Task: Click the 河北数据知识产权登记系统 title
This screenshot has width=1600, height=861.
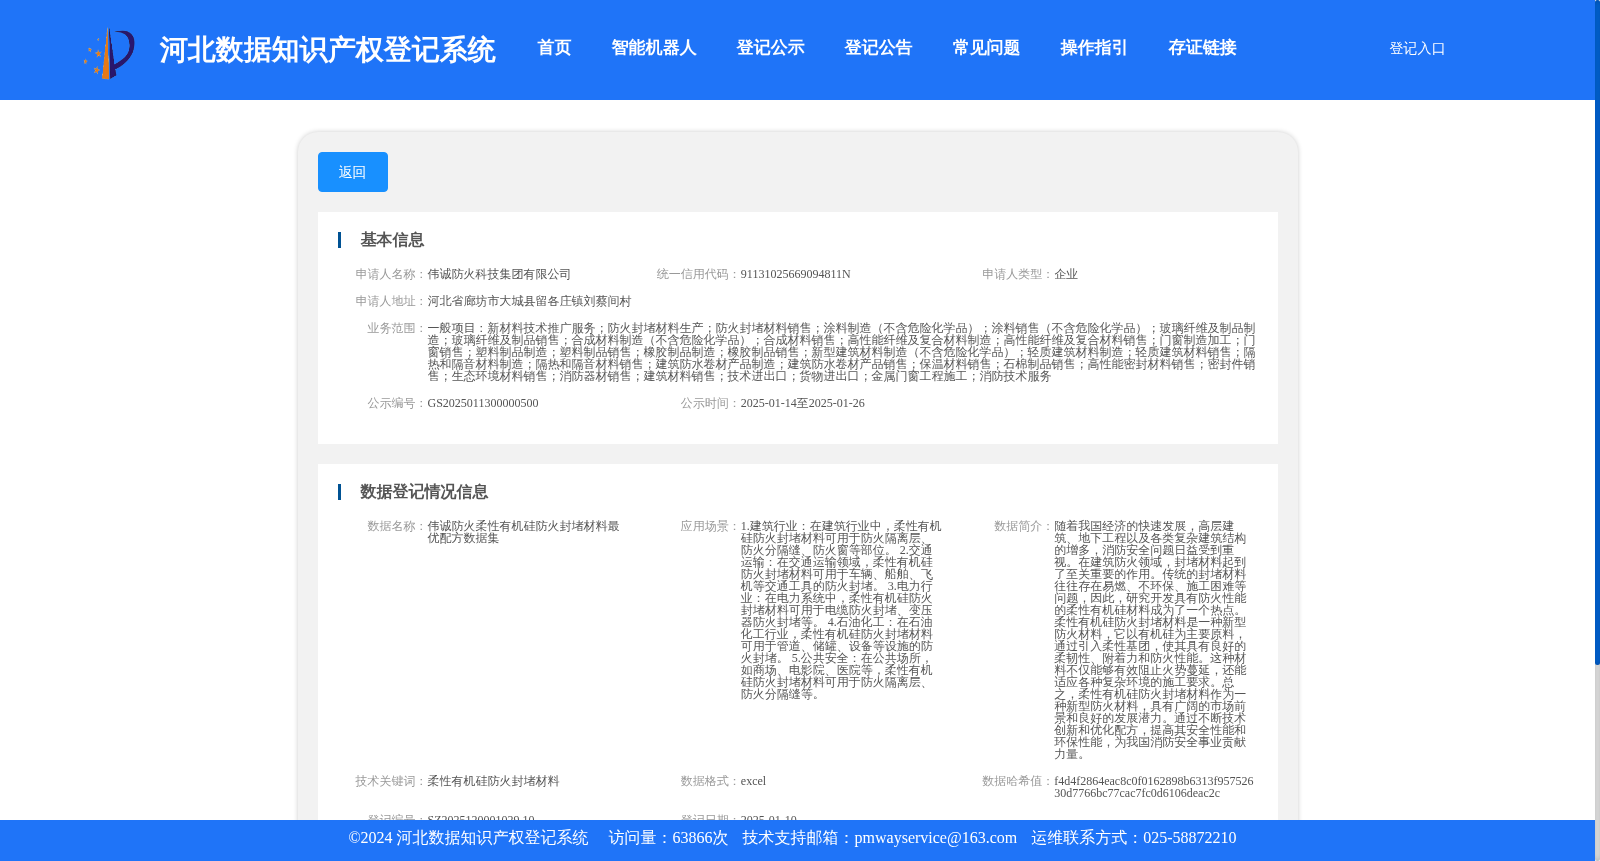Action: (327, 50)
